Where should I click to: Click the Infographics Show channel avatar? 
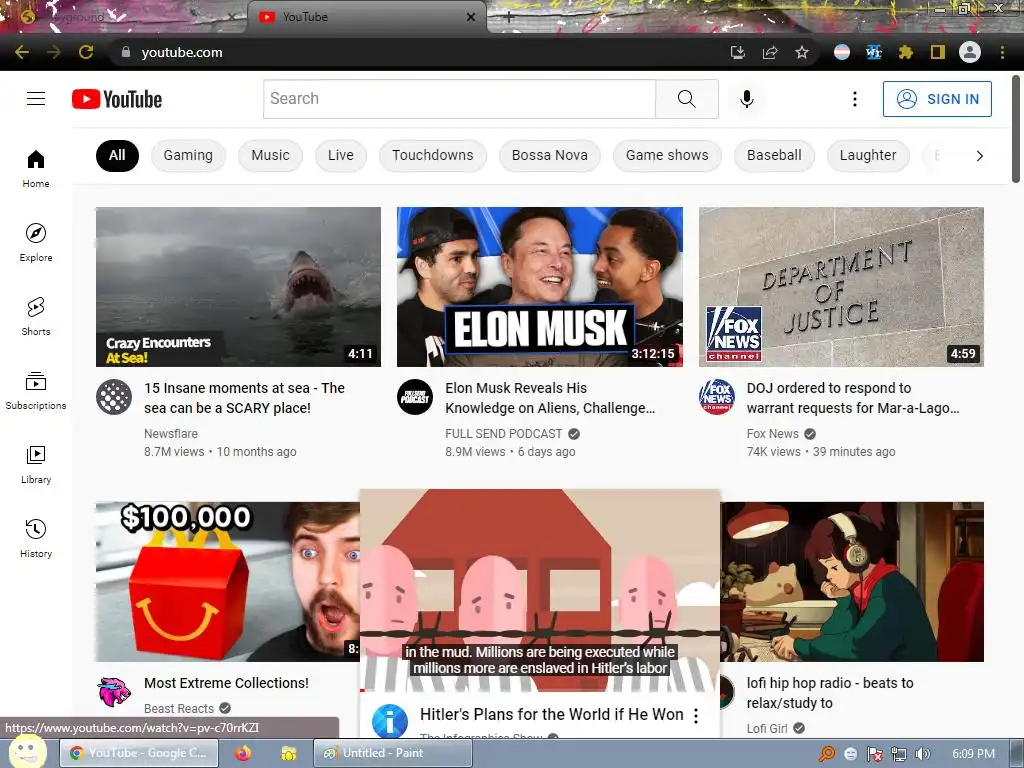pos(390,721)
